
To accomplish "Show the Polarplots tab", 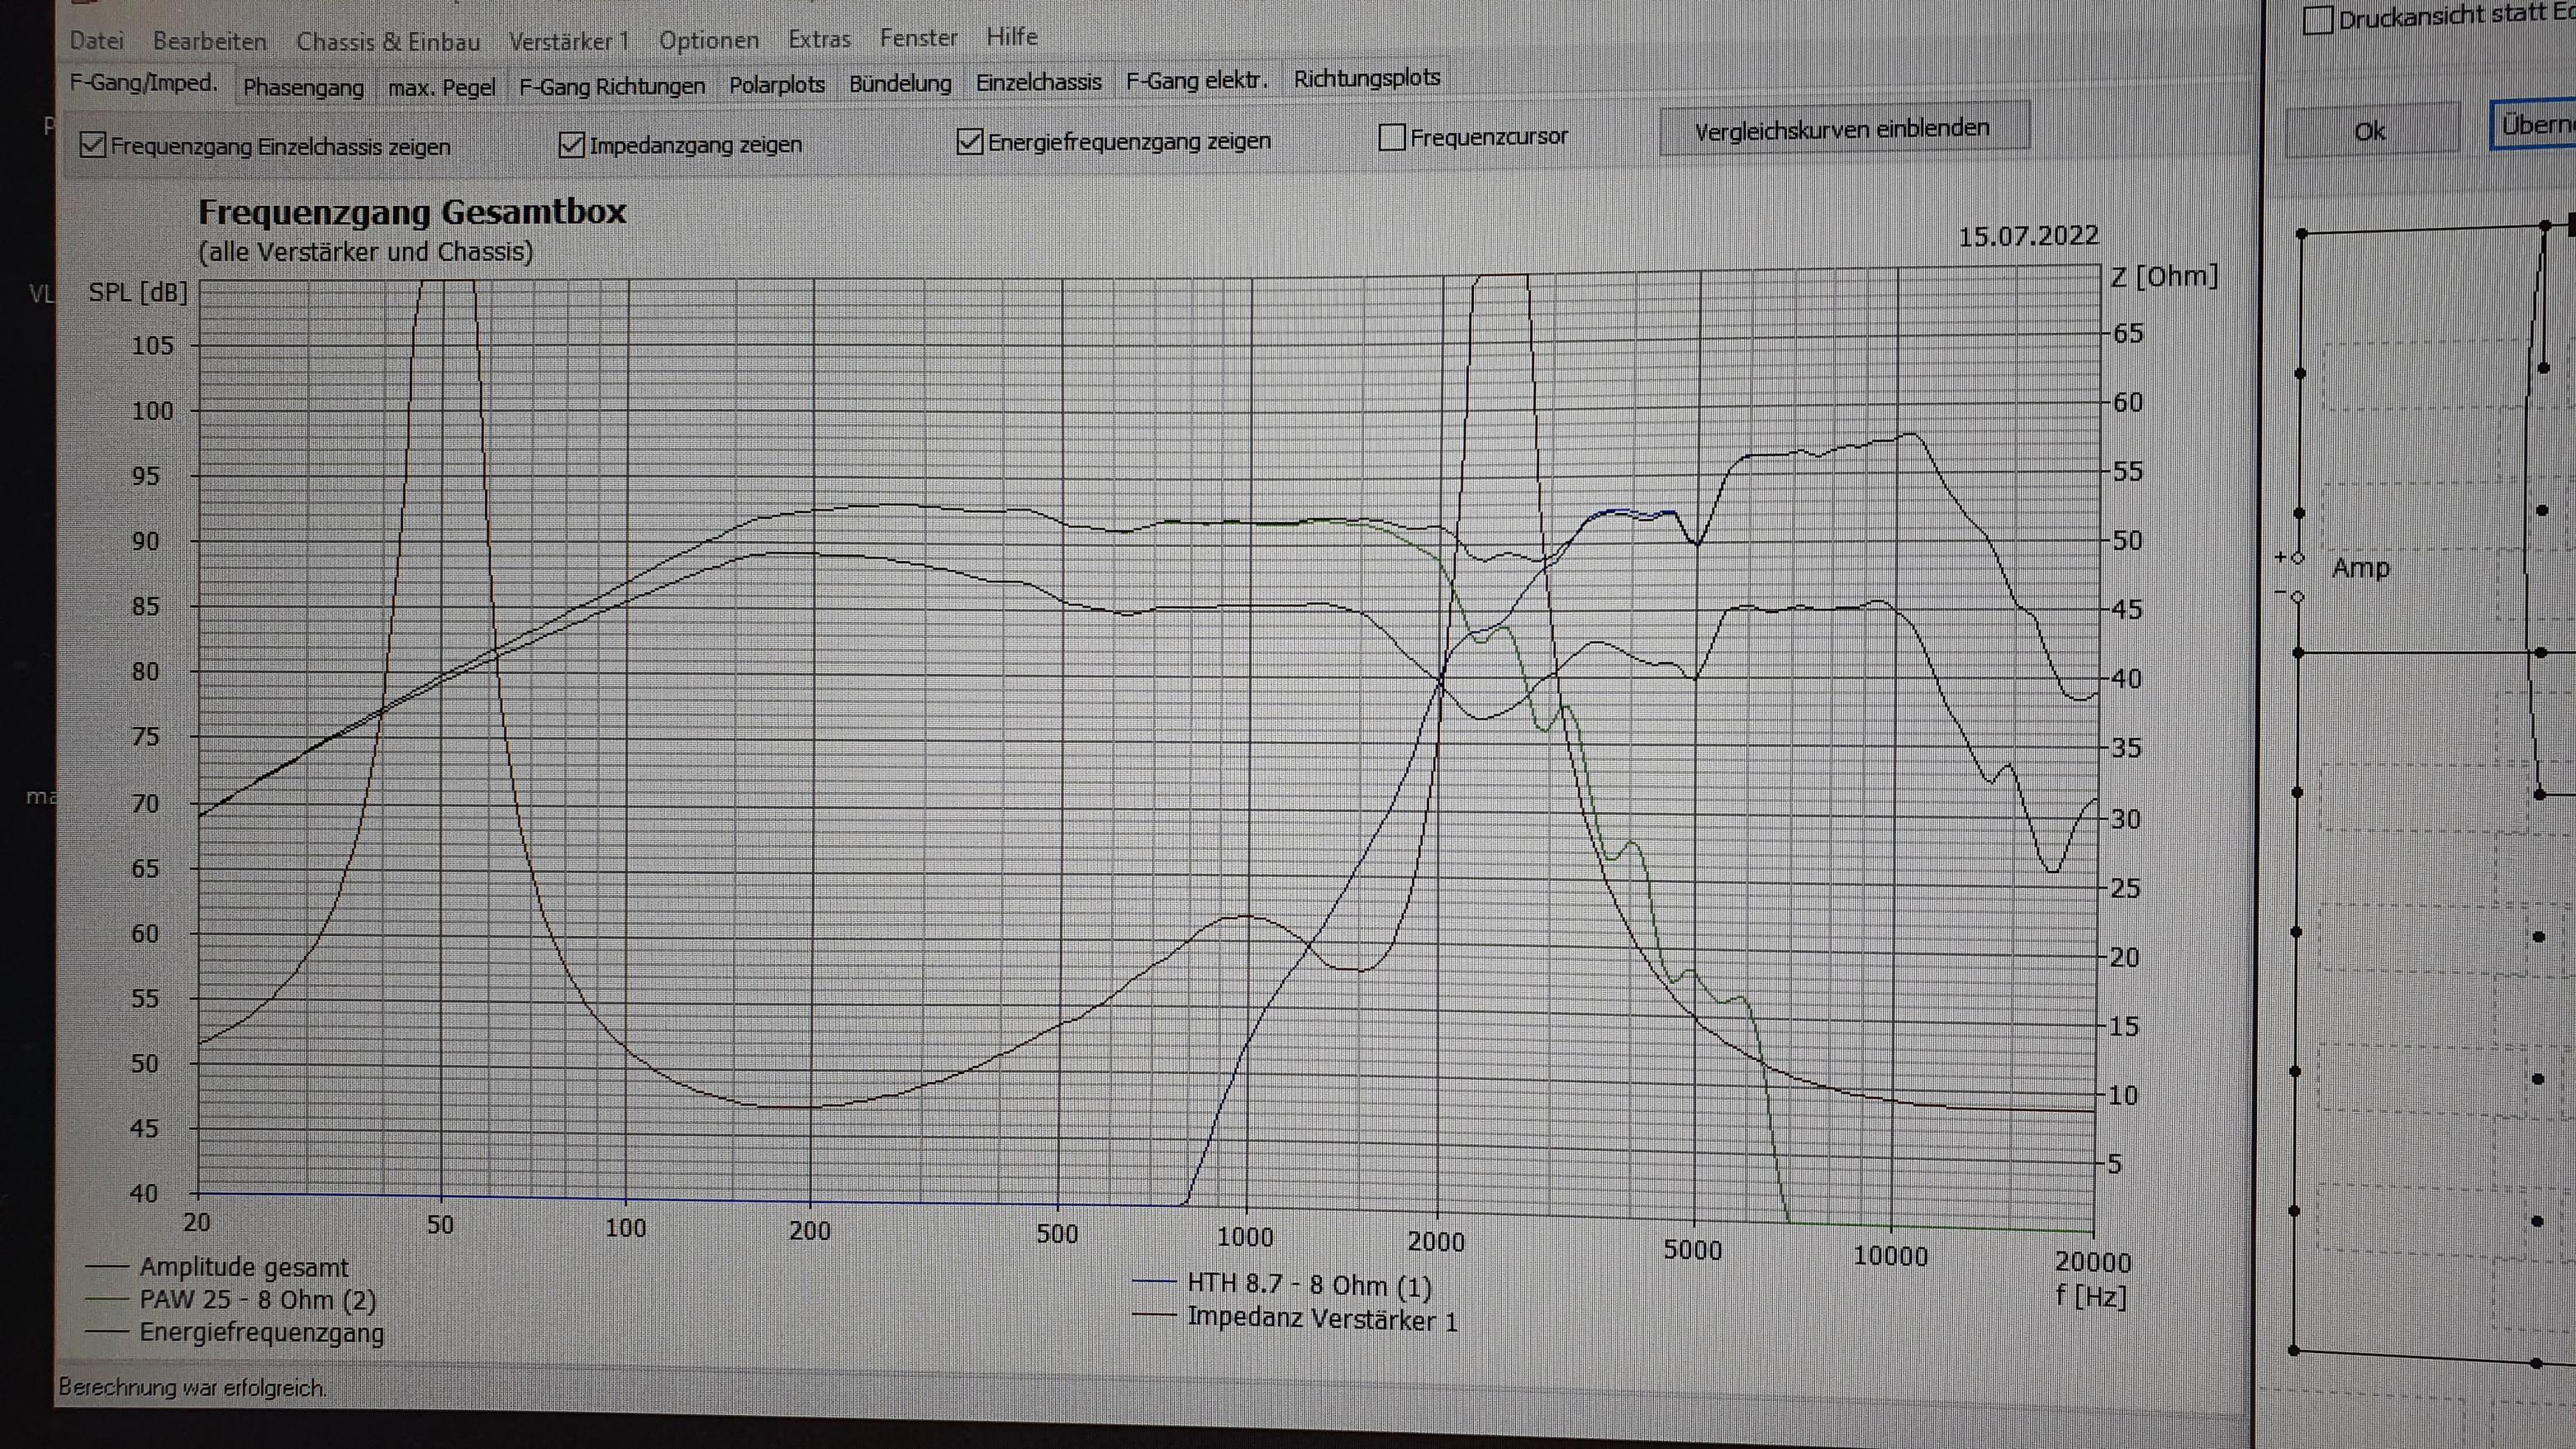I will tap(777, 85).
